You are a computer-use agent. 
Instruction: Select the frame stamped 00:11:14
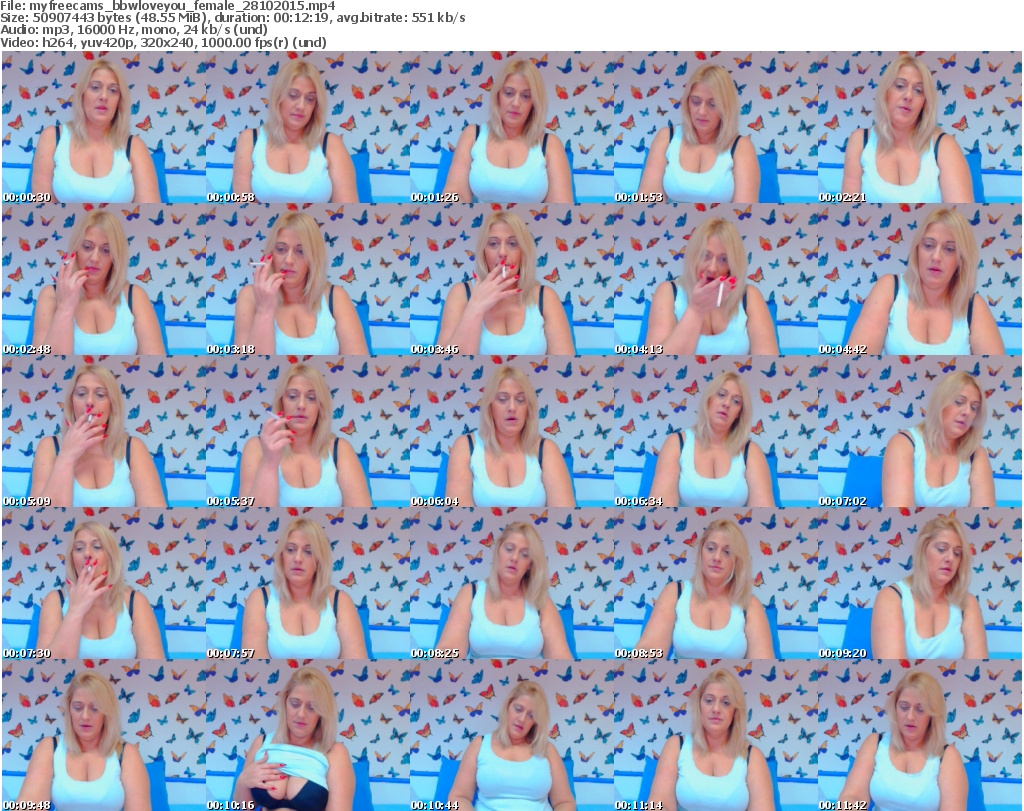[x=715, y=735]
